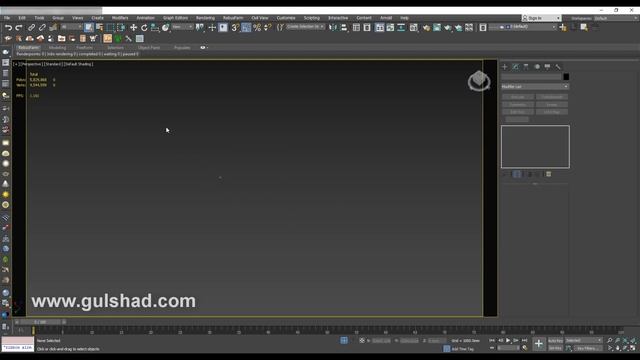640x360 pixels.
Task: Select the Unlink Selection tool
Action: point(42,27)
